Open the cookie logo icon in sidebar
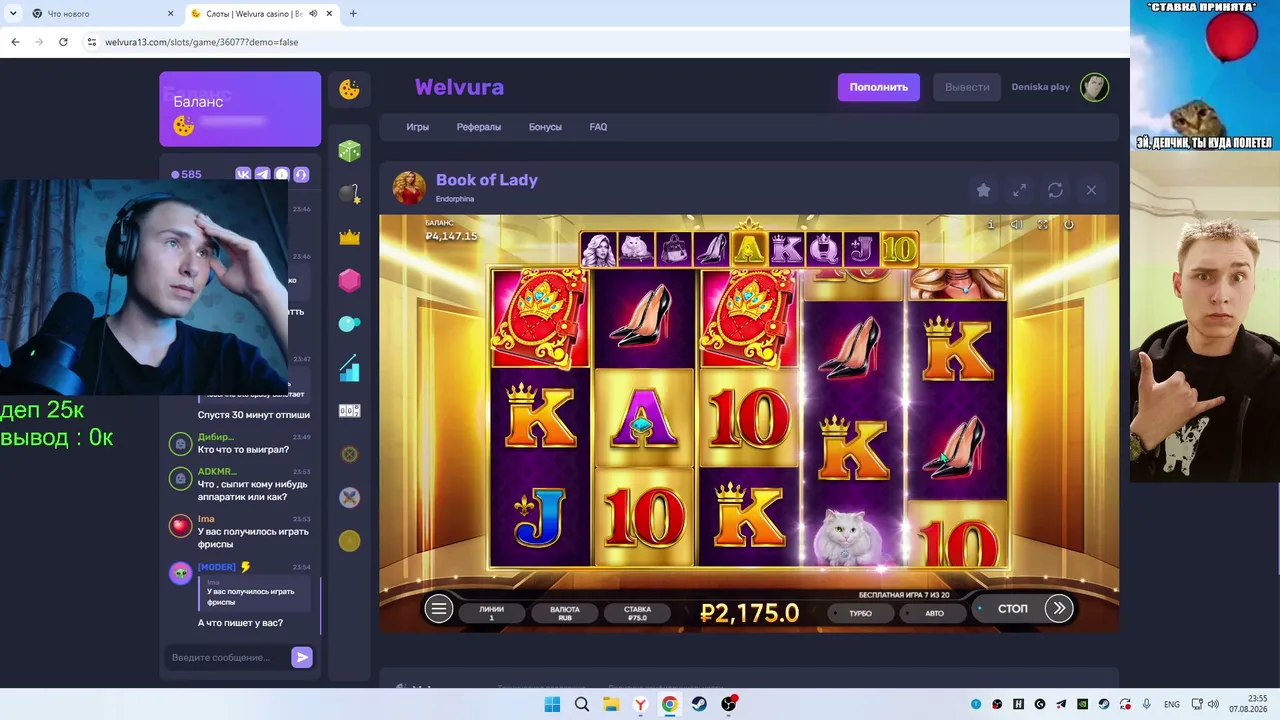 [x=349, y=90]
